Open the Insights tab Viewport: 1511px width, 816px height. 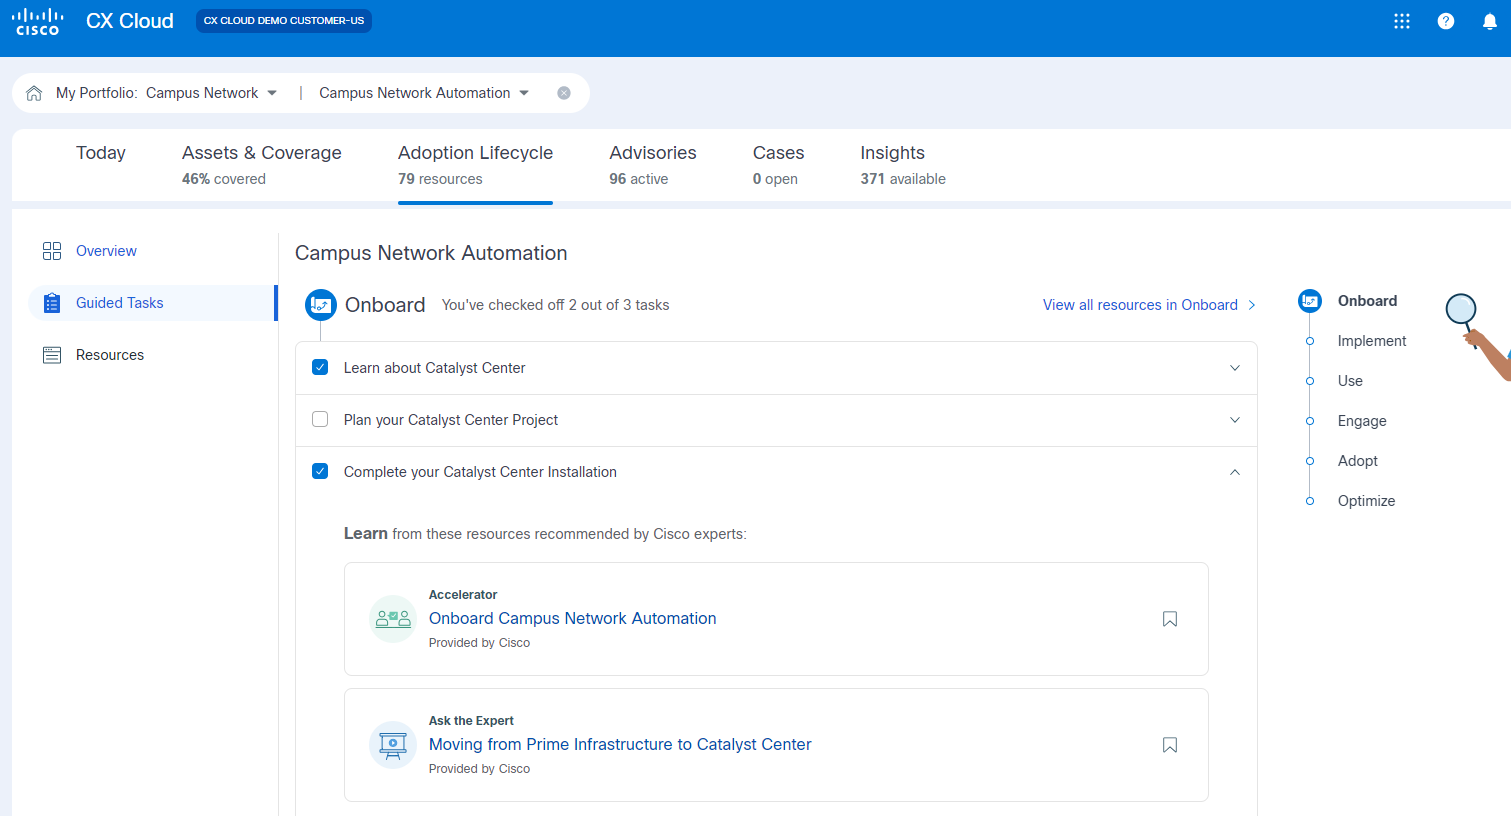(903, 165)
